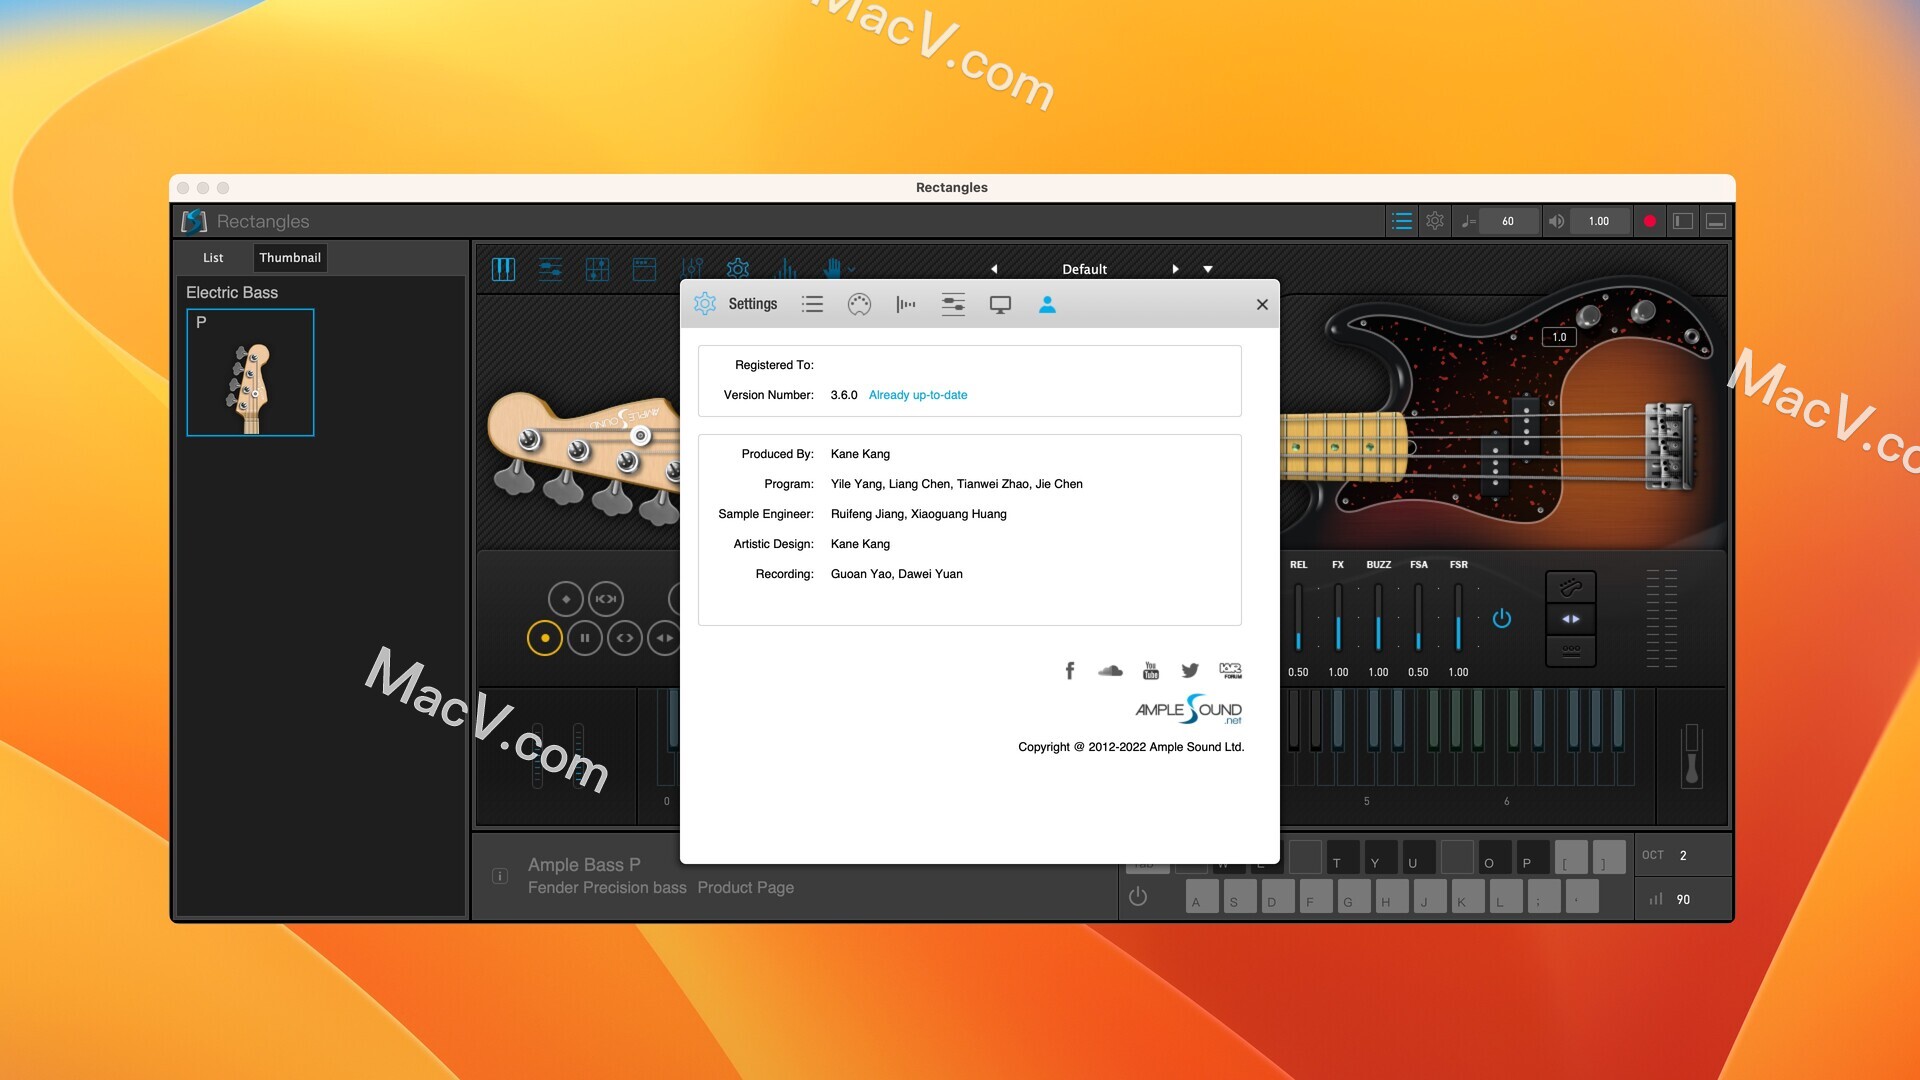Open the KVR forum icon link
The width and height of the screenshot is (1920, 1080).
pos(1231,670)
